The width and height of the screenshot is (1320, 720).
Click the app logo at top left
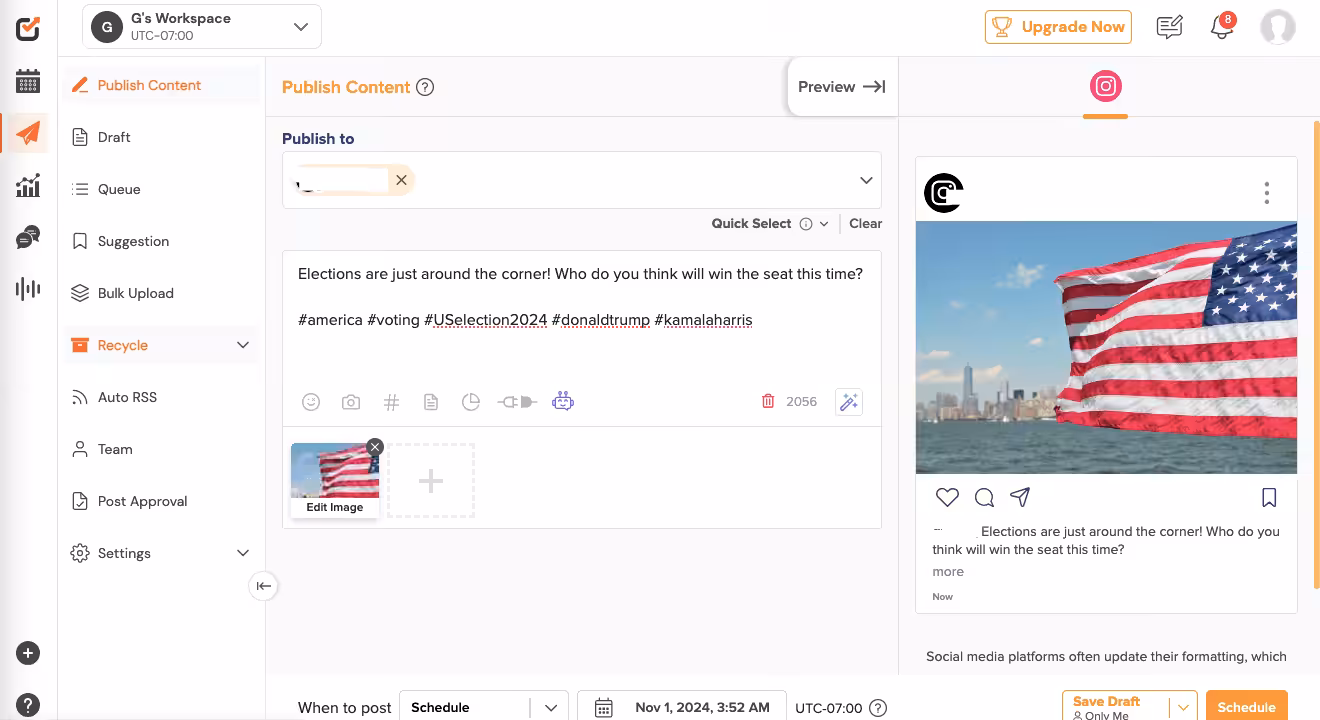tap(28, 28)
